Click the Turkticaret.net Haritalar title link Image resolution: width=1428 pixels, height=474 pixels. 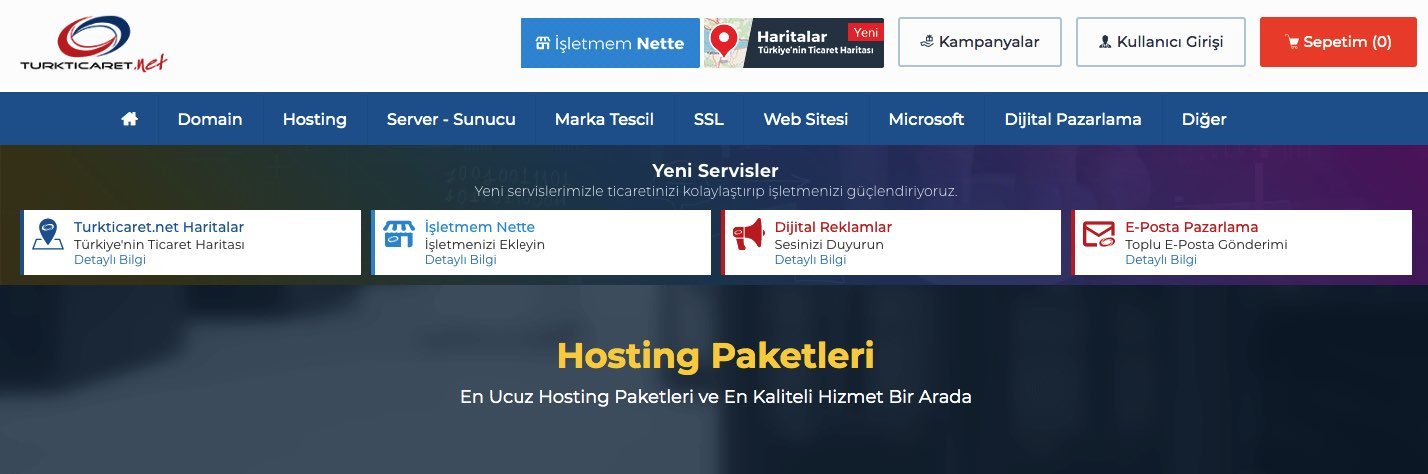pyautogui.click(x=159, y=227)
